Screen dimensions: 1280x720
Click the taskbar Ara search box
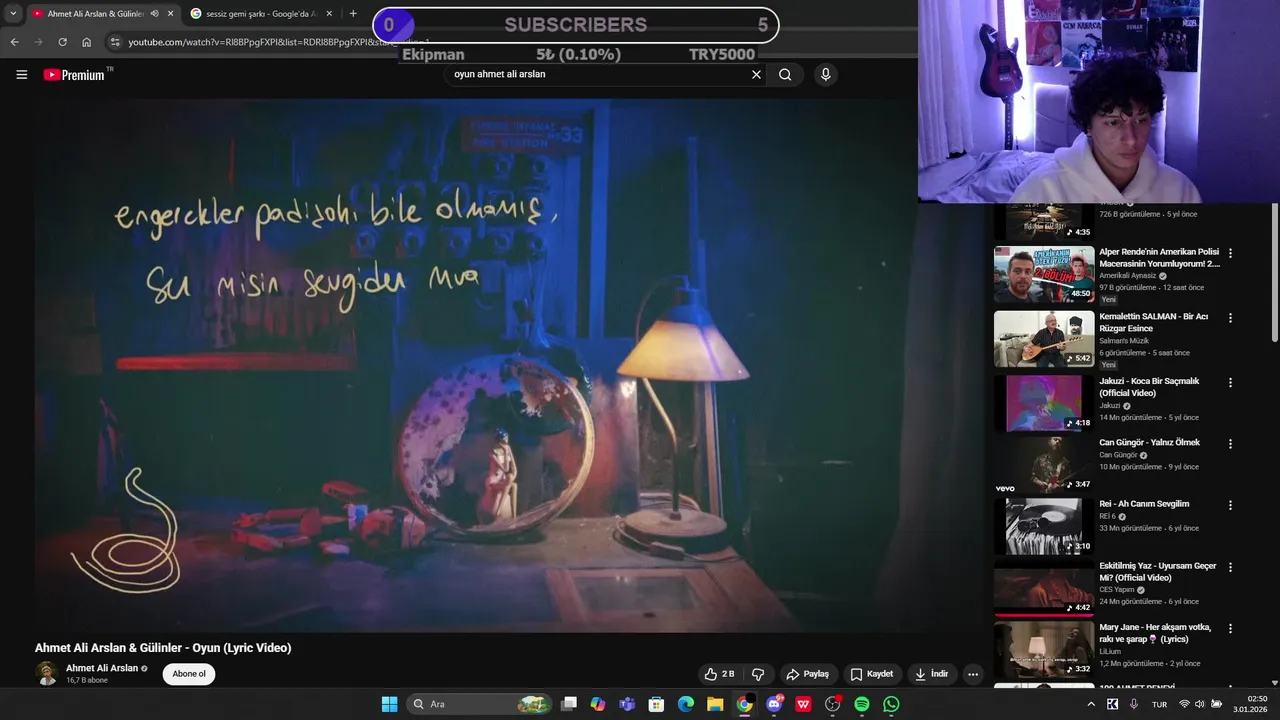click(x=480, y=704)
